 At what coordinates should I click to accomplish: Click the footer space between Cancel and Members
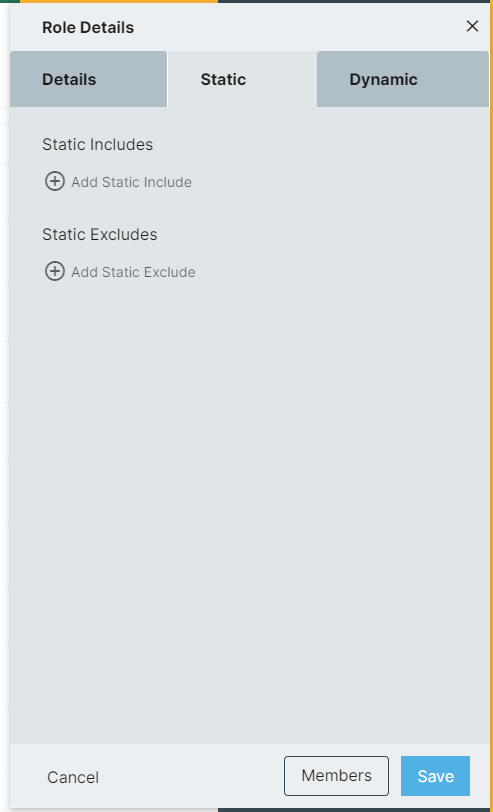point(192,777)
